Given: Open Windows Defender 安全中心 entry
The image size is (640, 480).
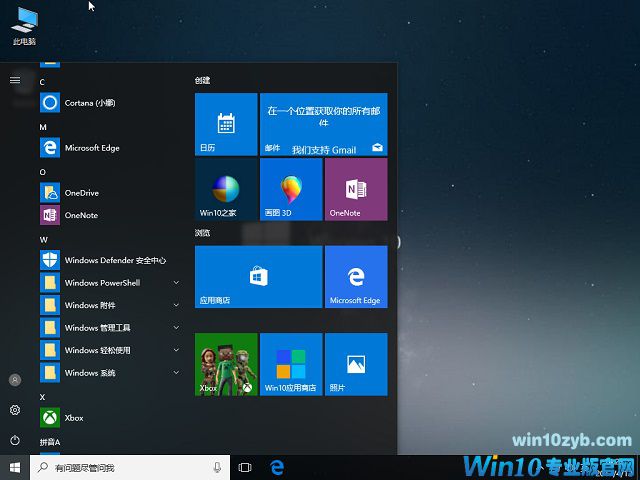Looking at the screenshot, I should pos(115,260).
